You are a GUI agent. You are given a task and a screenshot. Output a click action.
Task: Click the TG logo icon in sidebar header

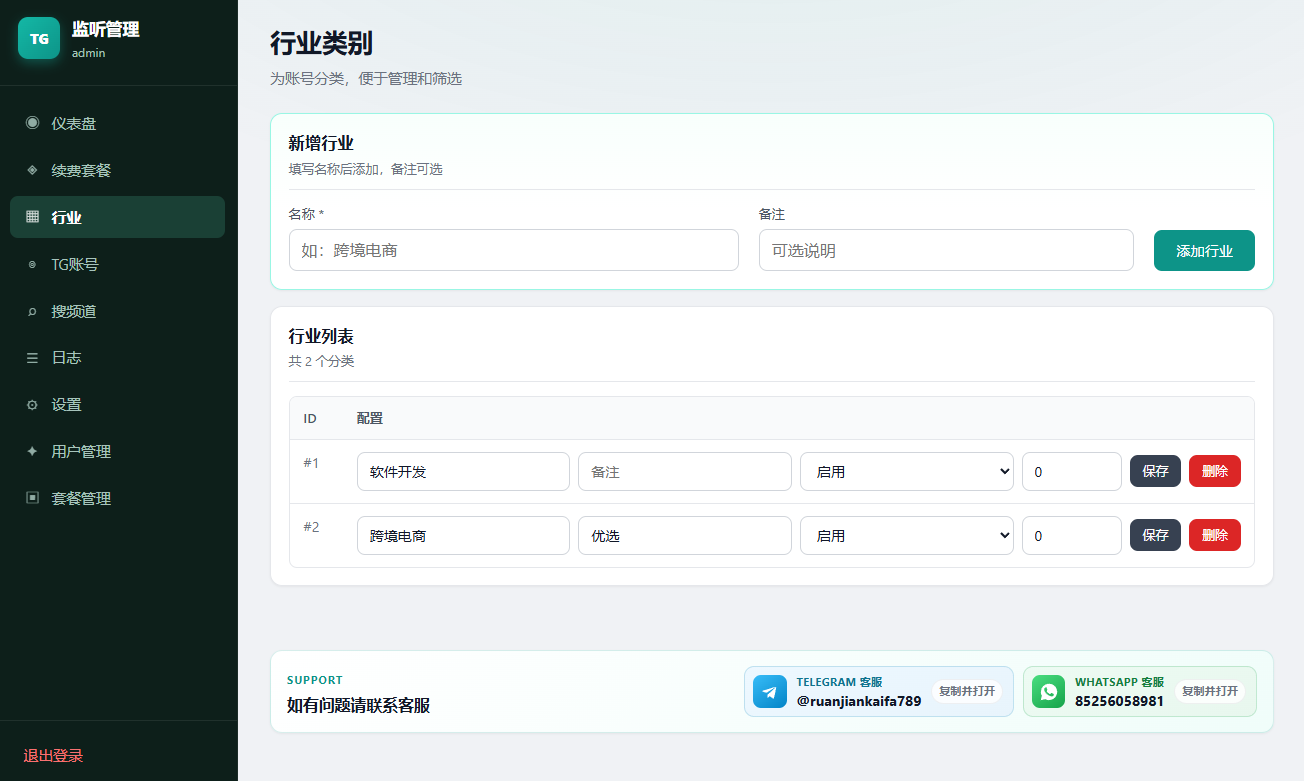39,38
